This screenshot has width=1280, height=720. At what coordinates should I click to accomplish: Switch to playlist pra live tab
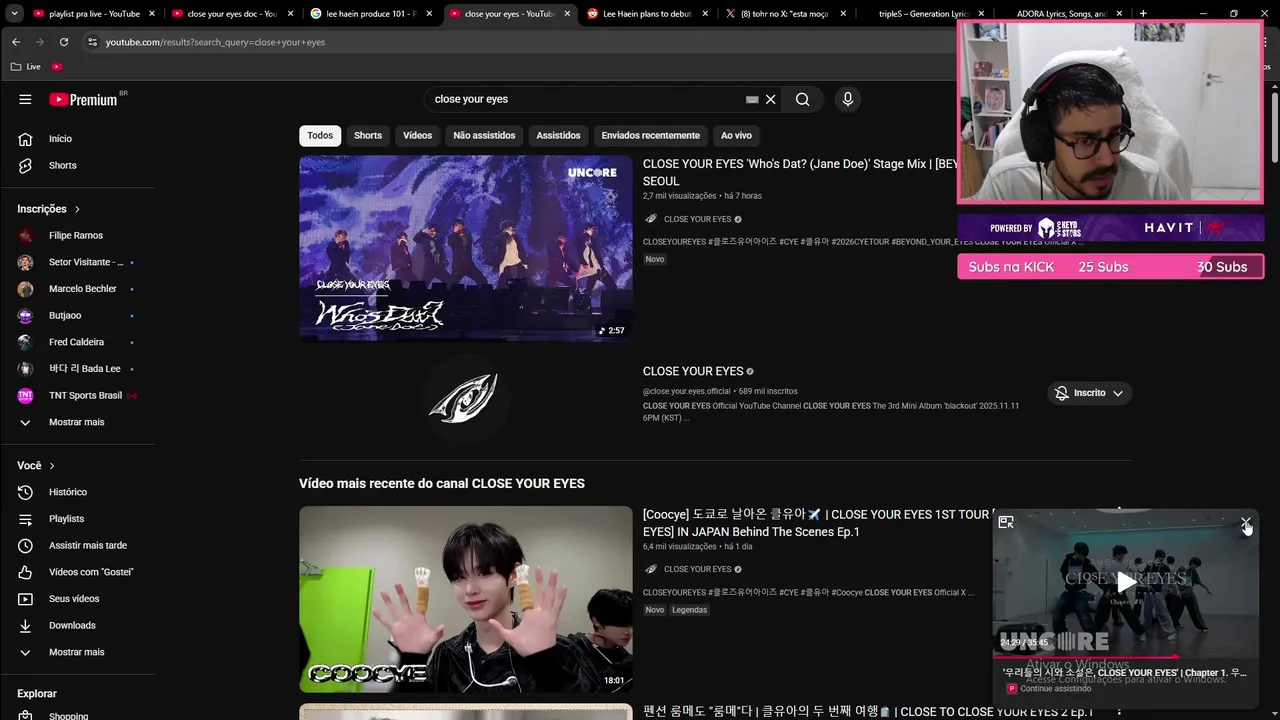point(93,14)
